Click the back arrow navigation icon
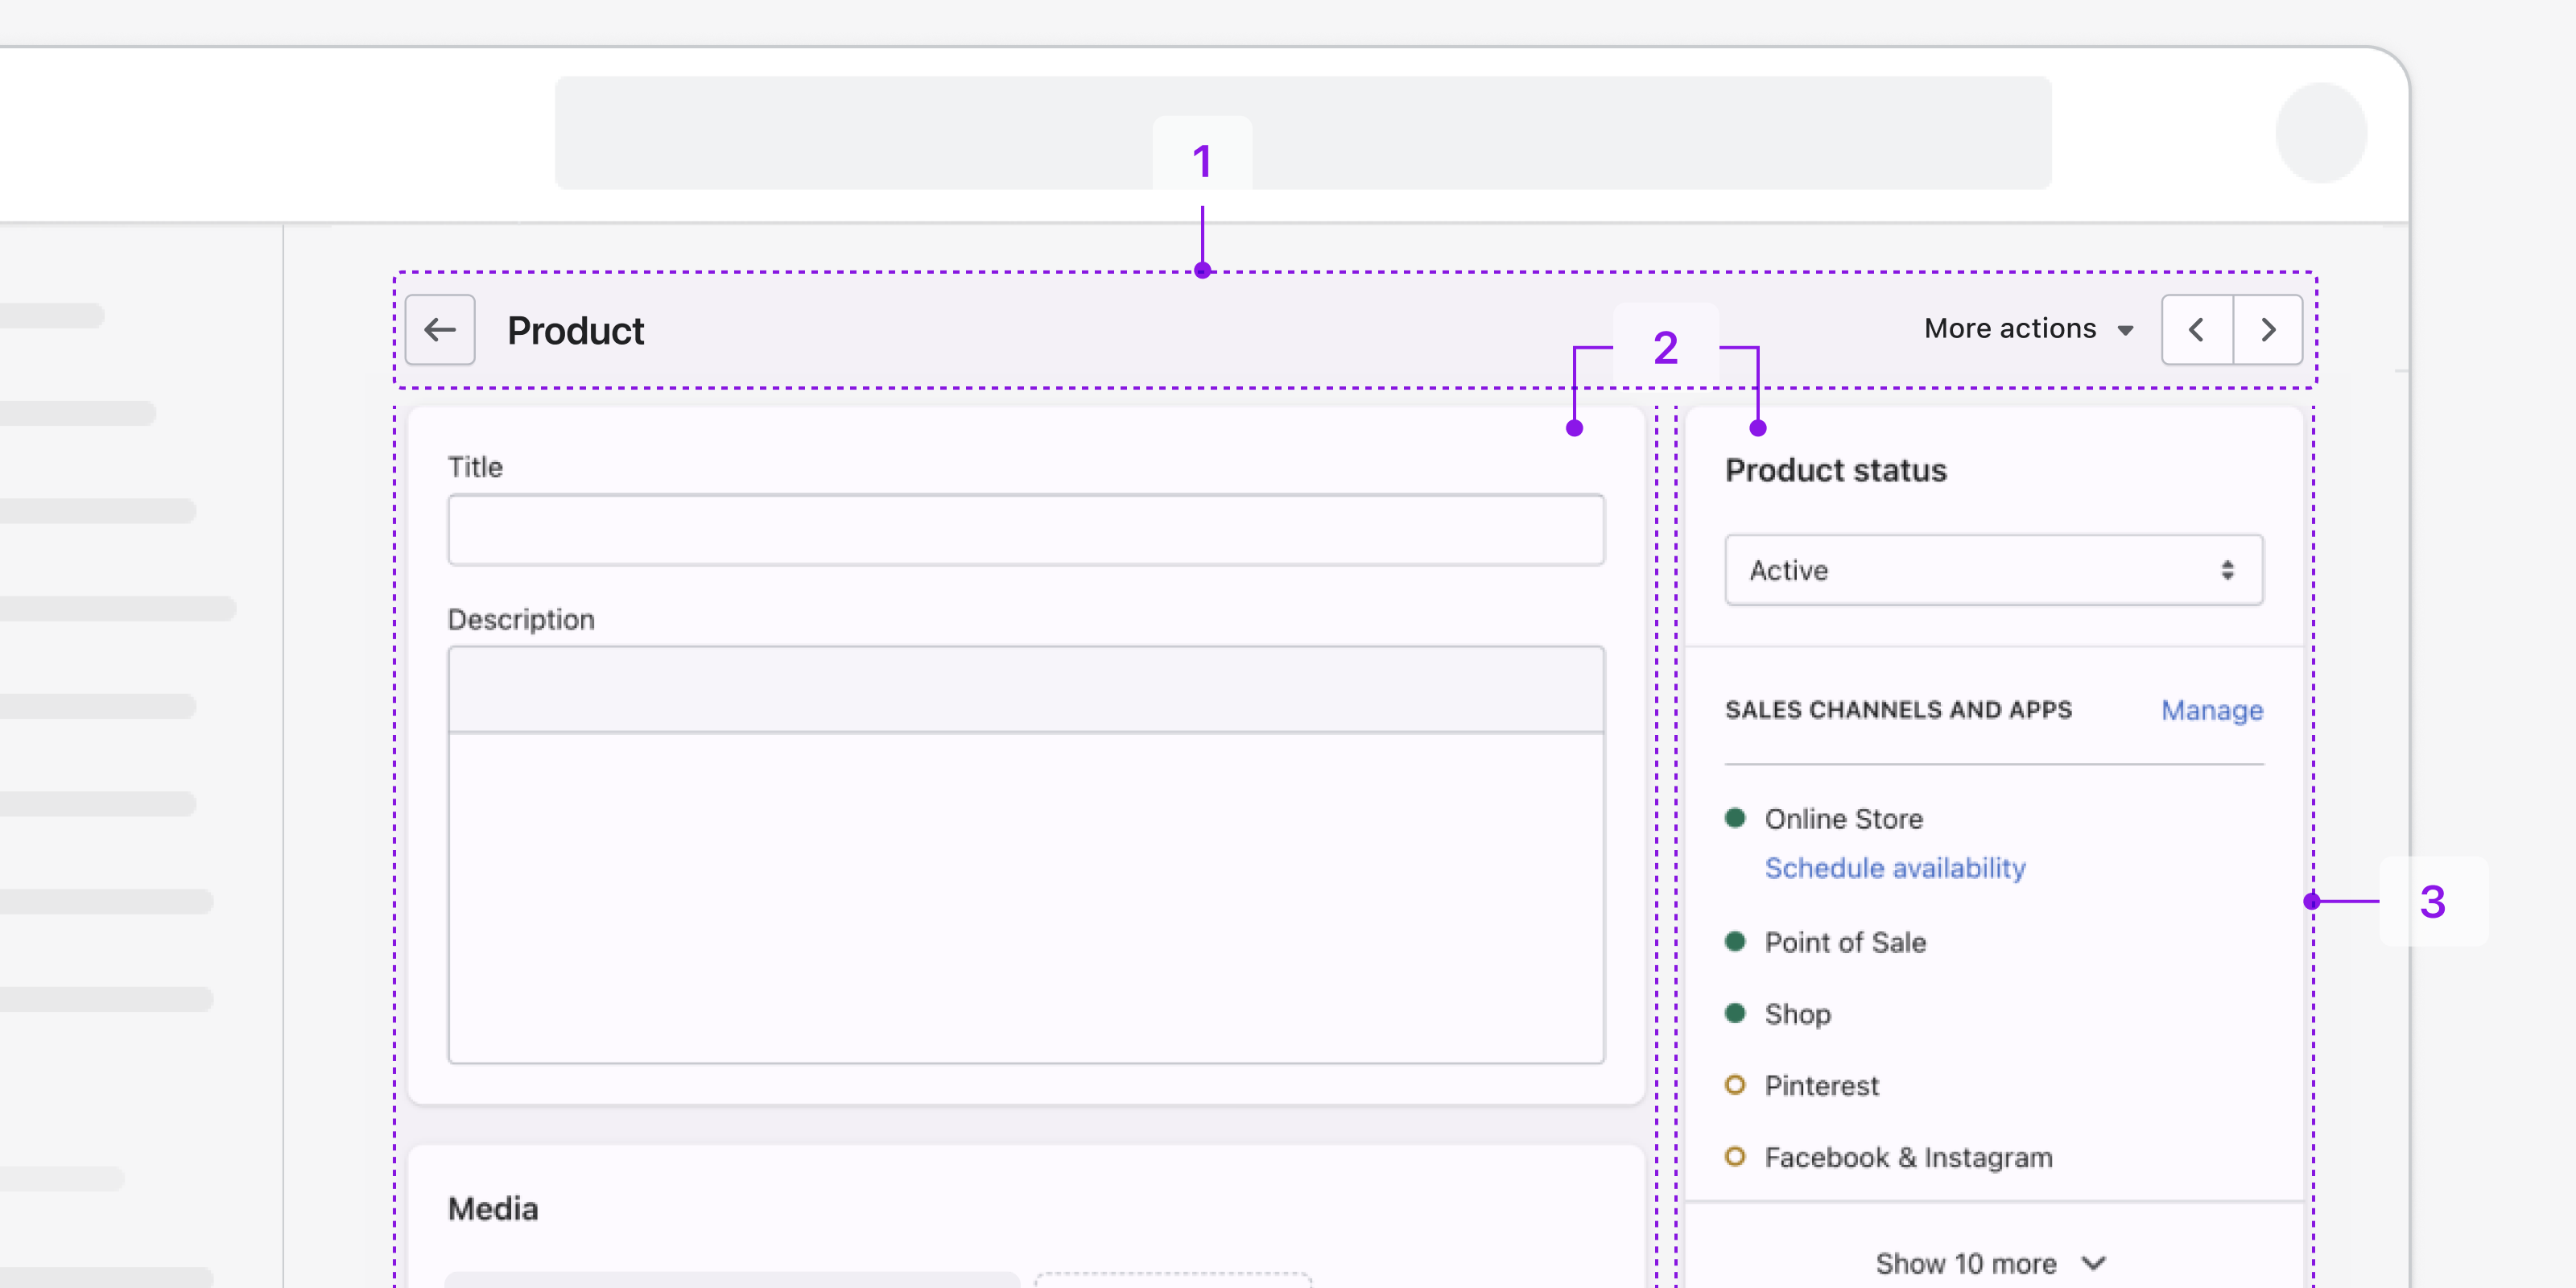The image size is (2576, 1288). pyautogui.click(x=440, y=328)
